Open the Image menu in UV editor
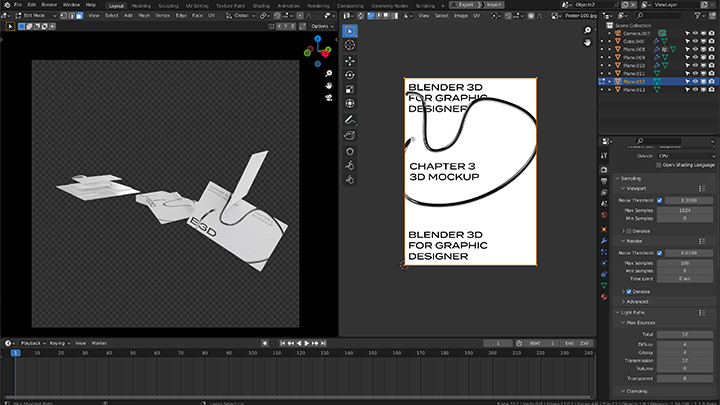Viewport: 720px width, 405px height. [461, 16]
